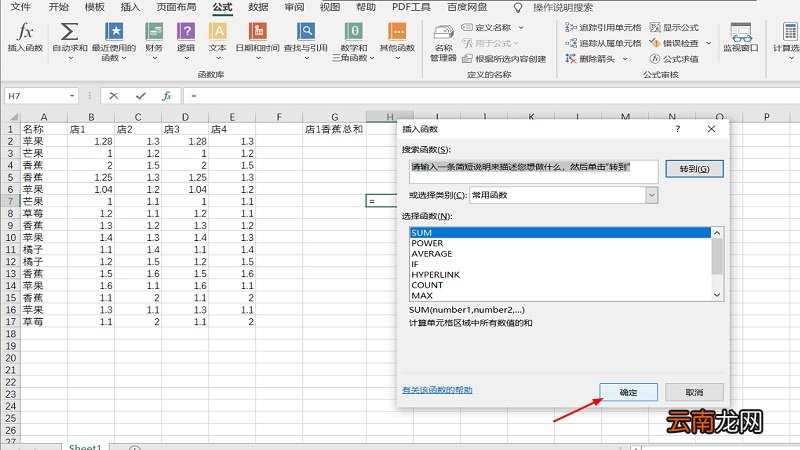Select POWER in function list
This screenshot has width=800, height=450.
560,243
